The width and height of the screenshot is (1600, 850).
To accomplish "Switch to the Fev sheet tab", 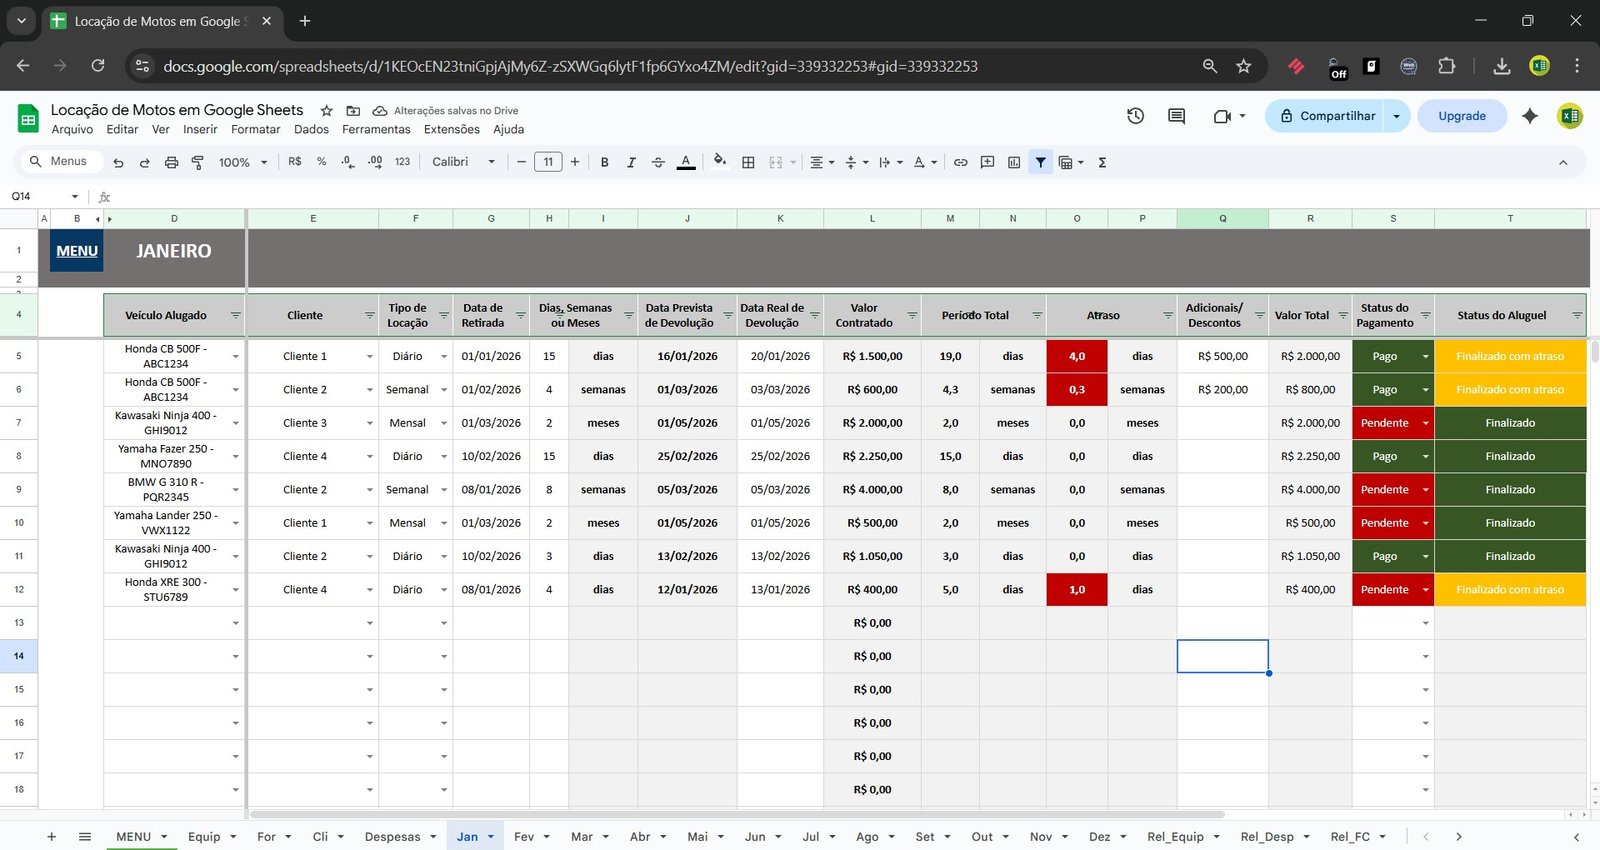I will pos(524,837).
